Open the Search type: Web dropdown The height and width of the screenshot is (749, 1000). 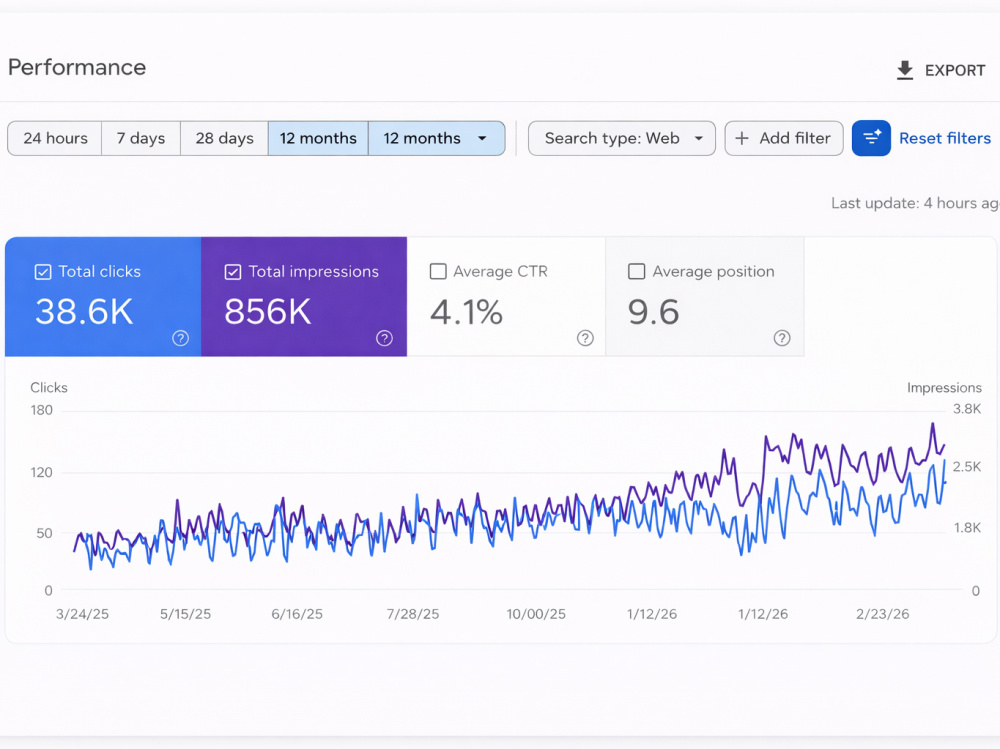[x=622, y=138]
